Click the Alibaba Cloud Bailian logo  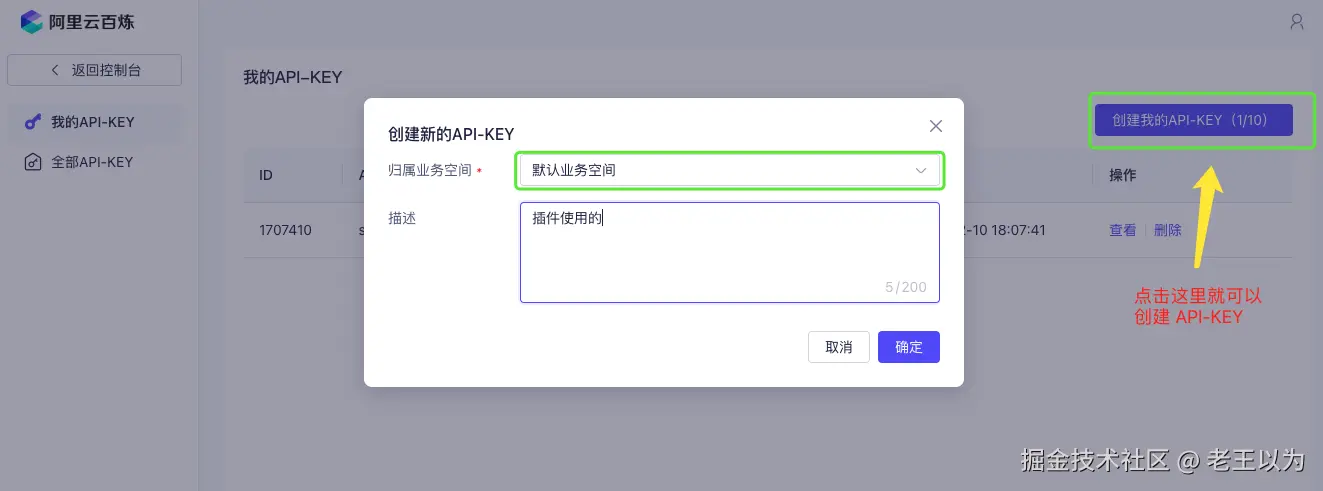[77, 21]
